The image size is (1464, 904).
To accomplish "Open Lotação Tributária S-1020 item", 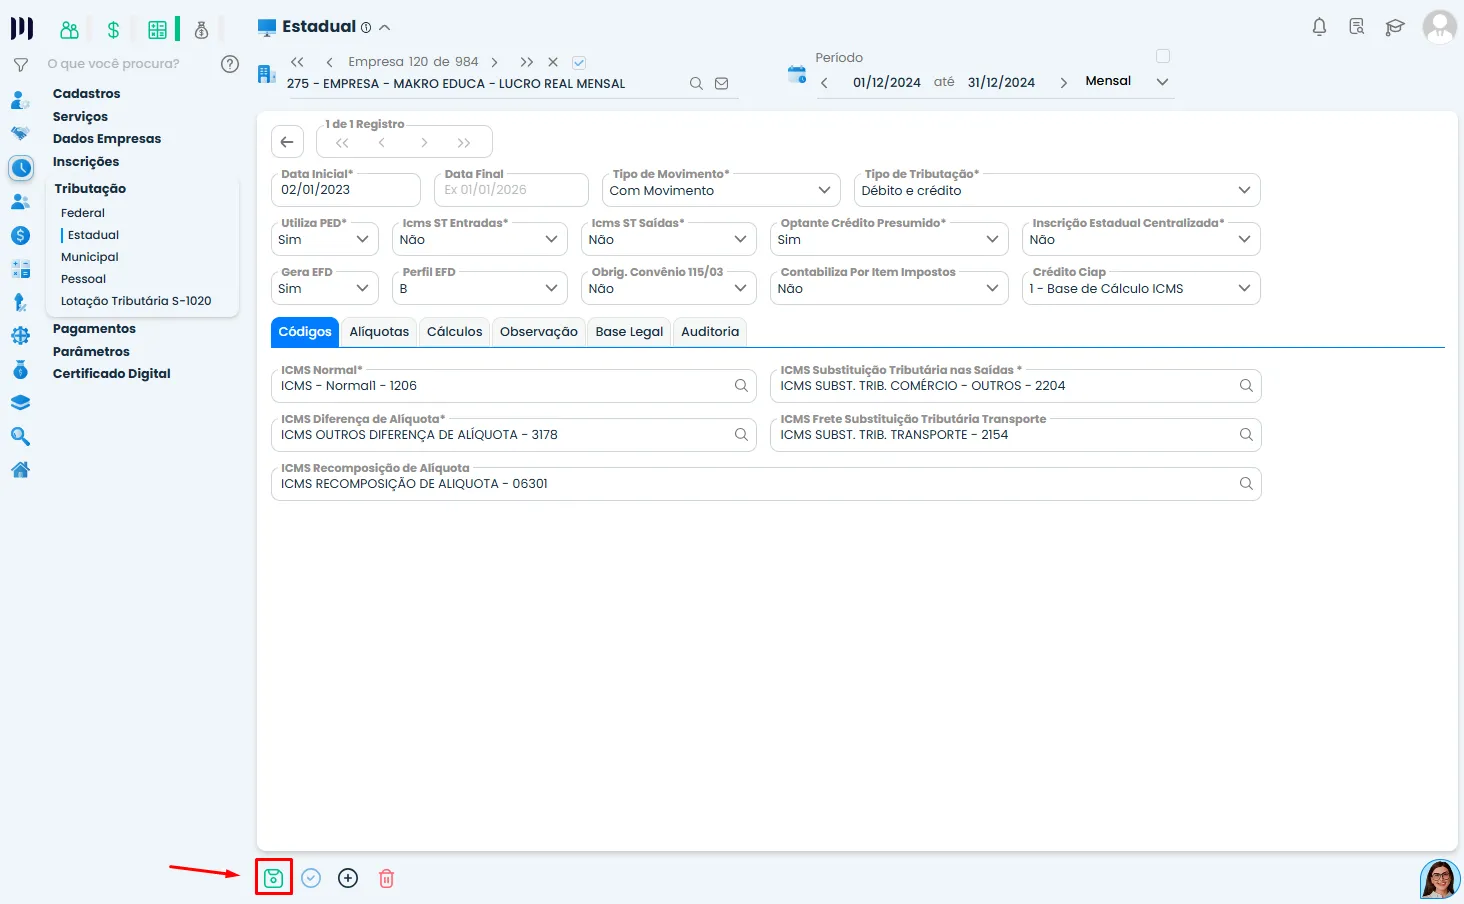I will tap(136, 301).
